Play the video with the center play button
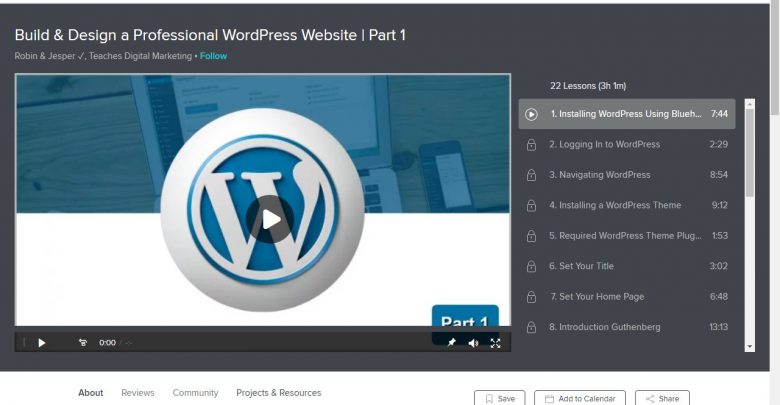The width and height of the screenshot is (780, 405). click(x=270, y=219)
